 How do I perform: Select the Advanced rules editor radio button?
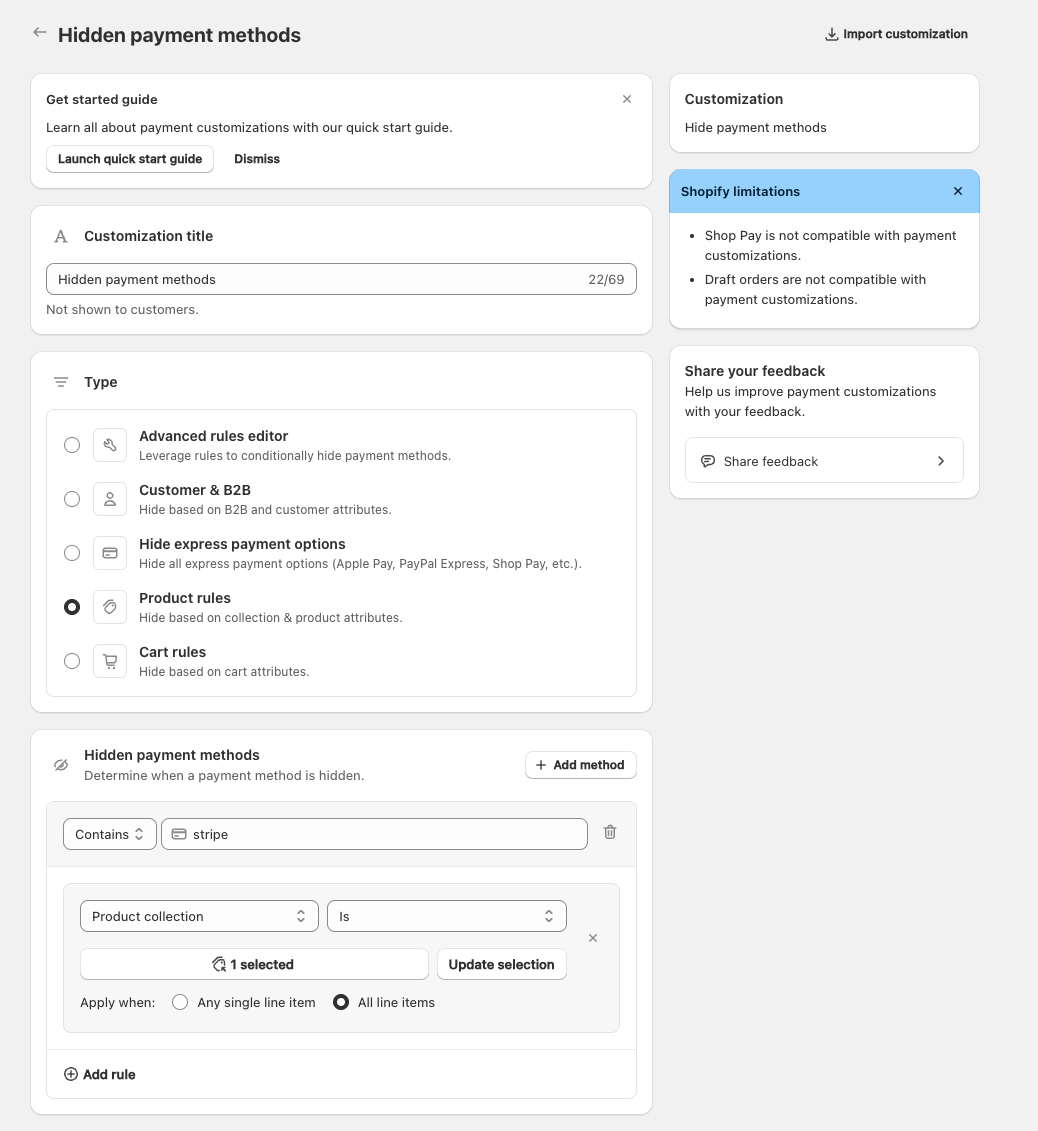72,445
